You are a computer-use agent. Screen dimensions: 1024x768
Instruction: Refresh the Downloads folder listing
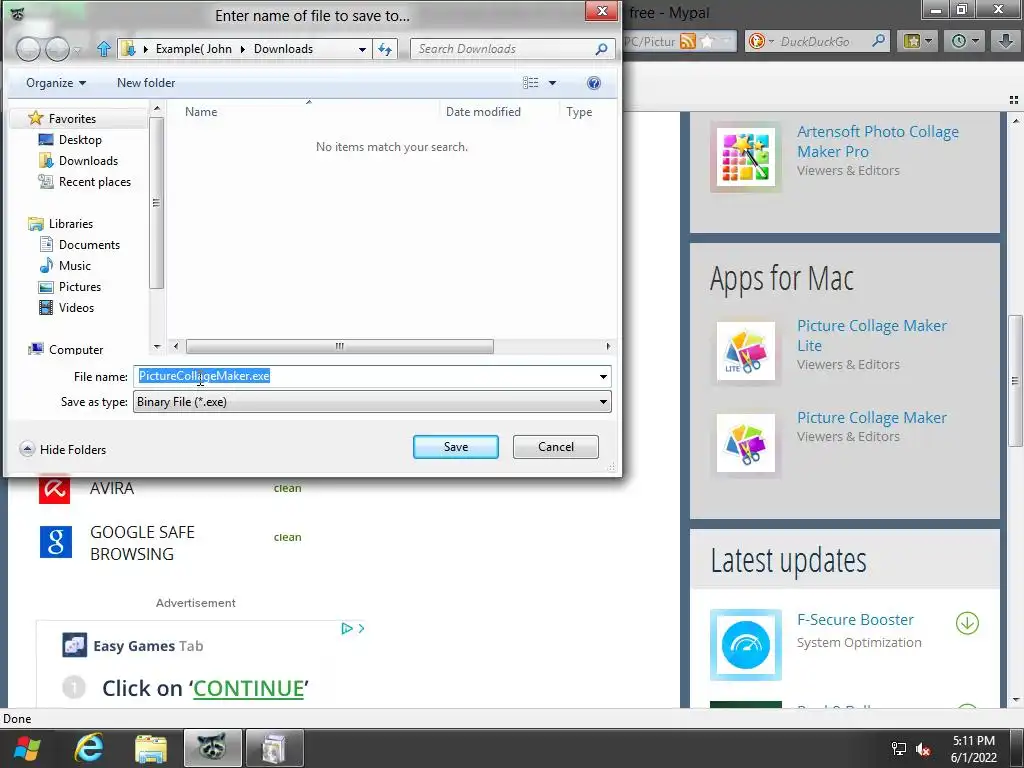pos(385,49)
